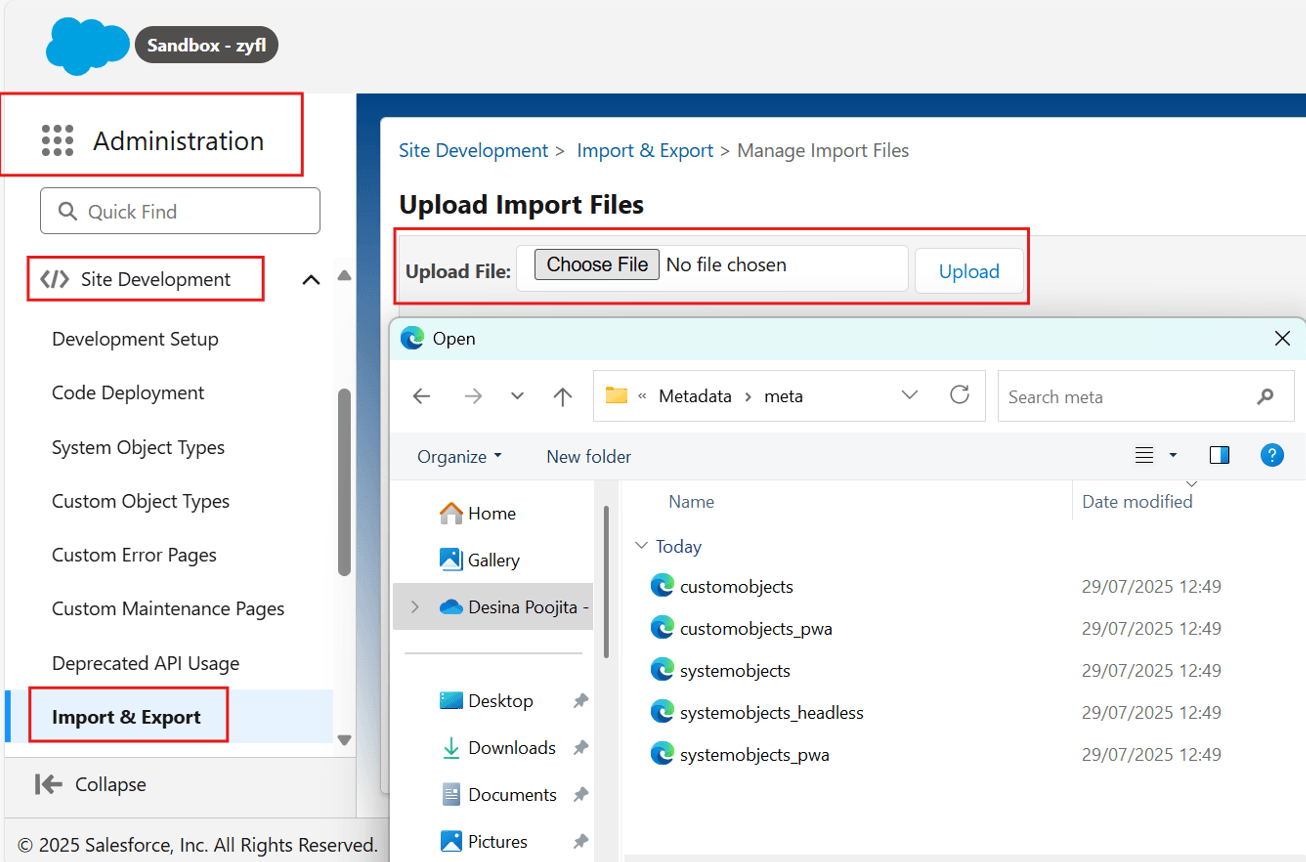
Task: Click New folder in the Open dialog
Action: pyautogui.click(x=589, y=457)
